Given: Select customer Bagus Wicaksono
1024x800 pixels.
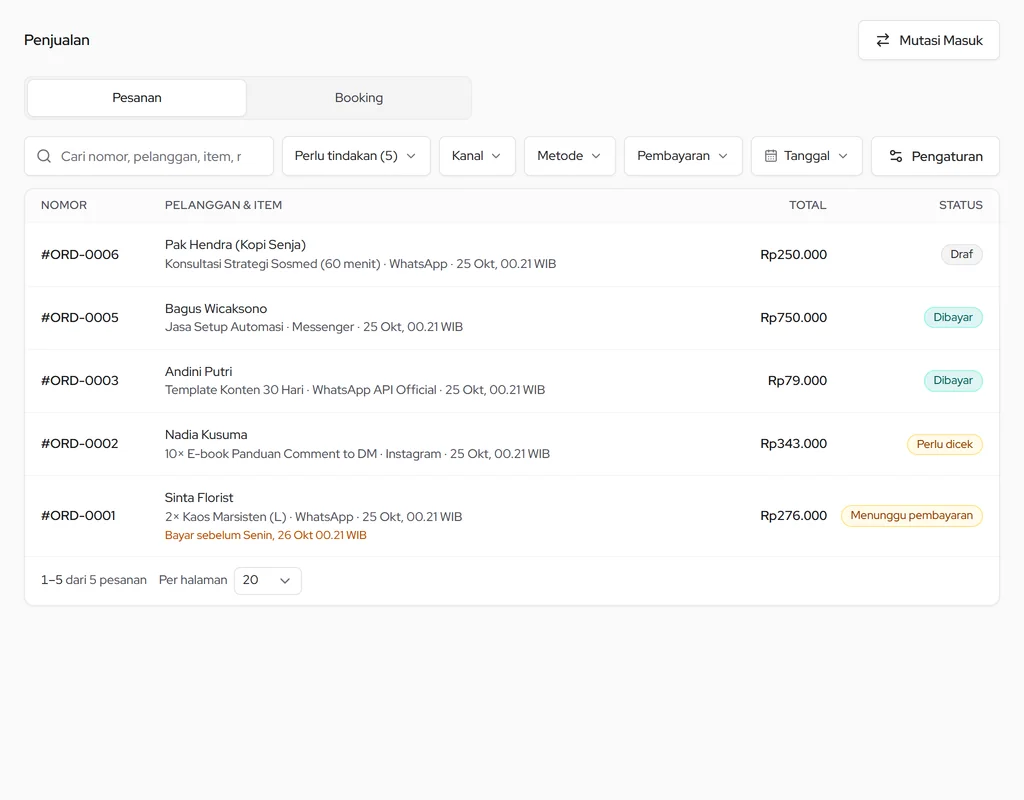Looking at the screenshot, I should click(x=216, y=308).
